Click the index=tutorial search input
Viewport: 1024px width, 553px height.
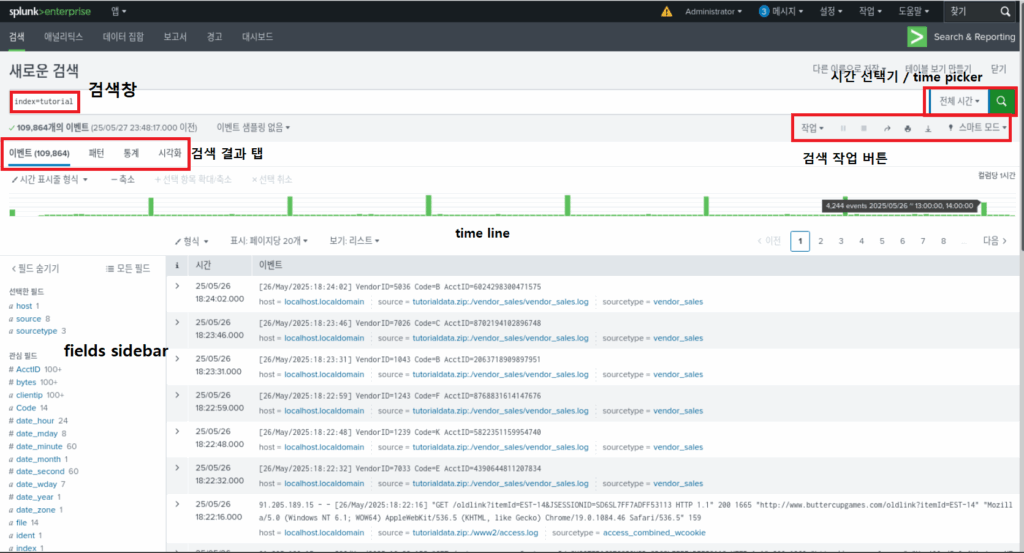pos(467,101)
